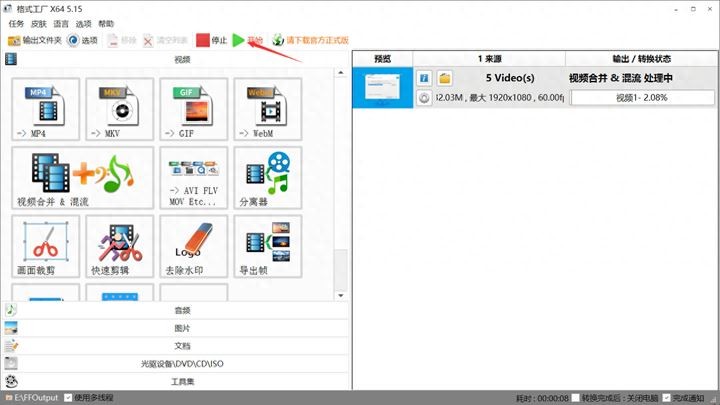Open the GIF conversion tool
This screenshot has height=405, width=720.
point(193,109)
